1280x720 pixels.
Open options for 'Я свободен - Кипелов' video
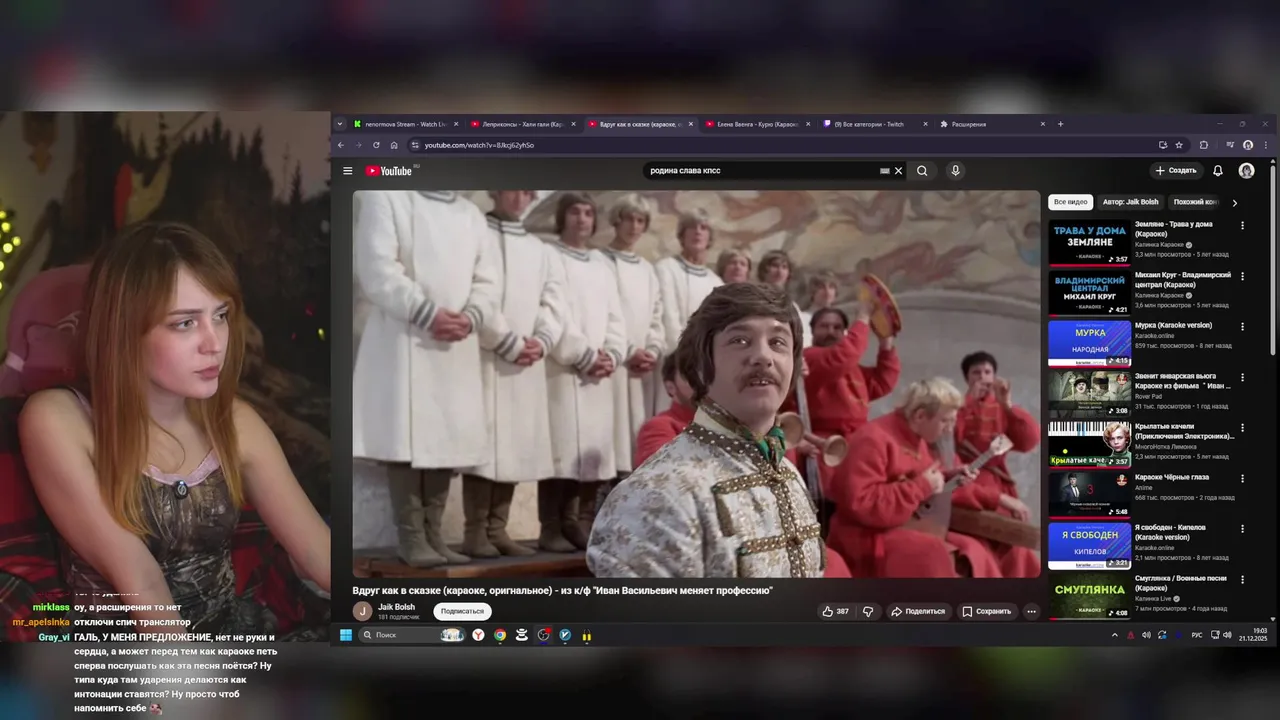click(1242, 528)
